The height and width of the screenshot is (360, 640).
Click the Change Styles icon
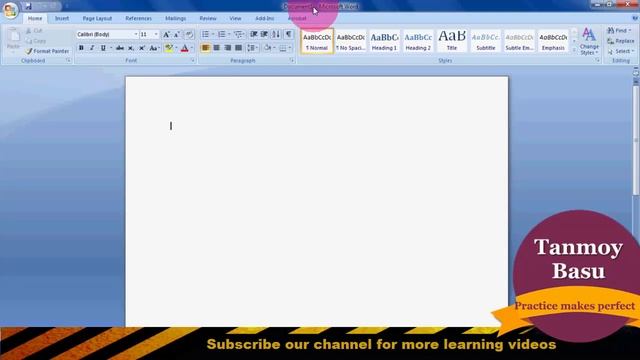(589, 42)
